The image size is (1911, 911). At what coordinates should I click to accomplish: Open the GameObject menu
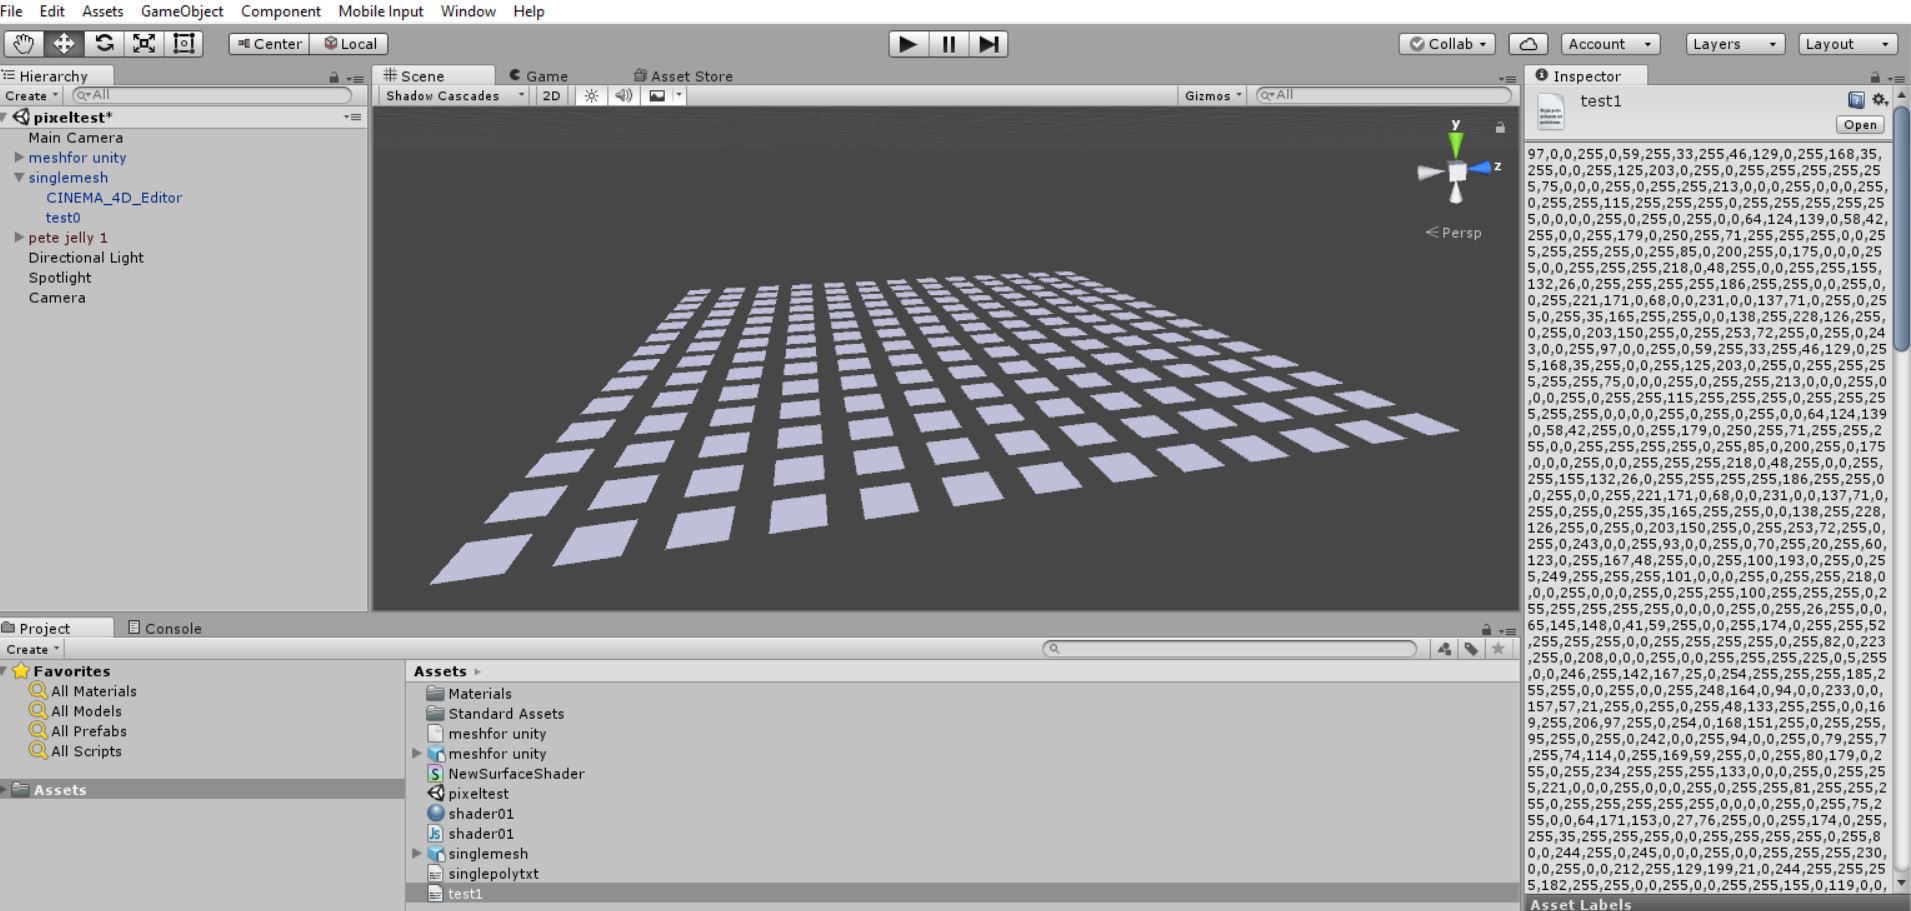pyautogui.click(x=182, y=11)
